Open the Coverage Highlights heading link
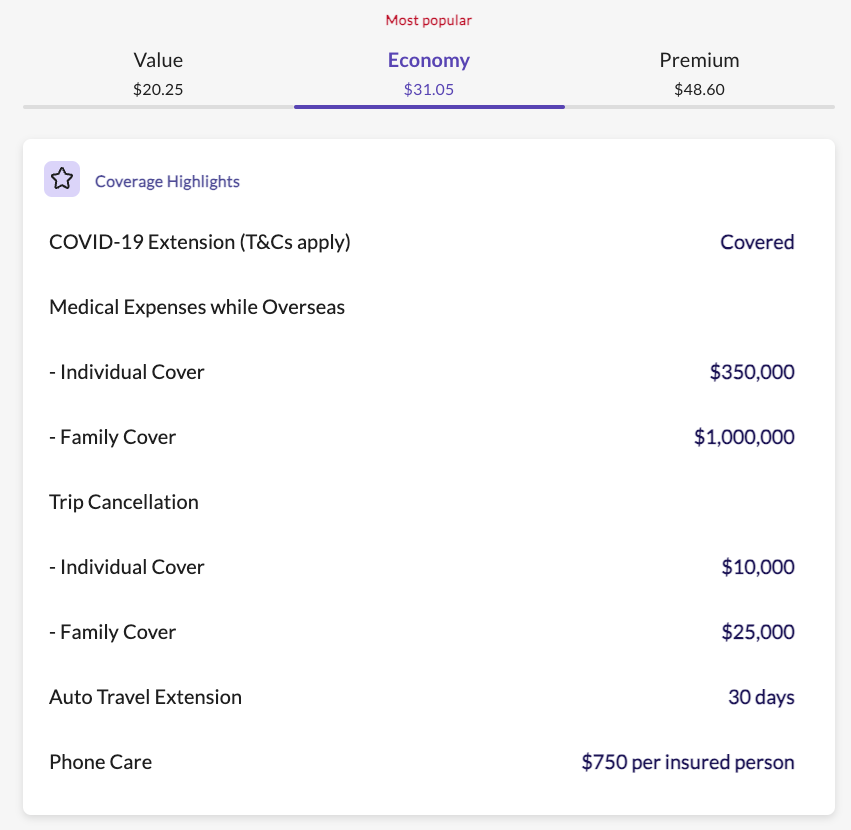Viewport: 851px width, 830px height. pos(167,181)
